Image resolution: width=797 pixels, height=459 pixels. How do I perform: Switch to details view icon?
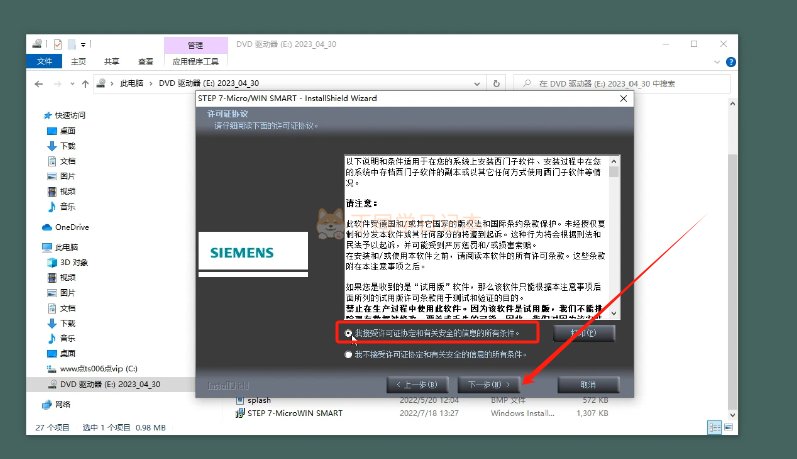715,427
